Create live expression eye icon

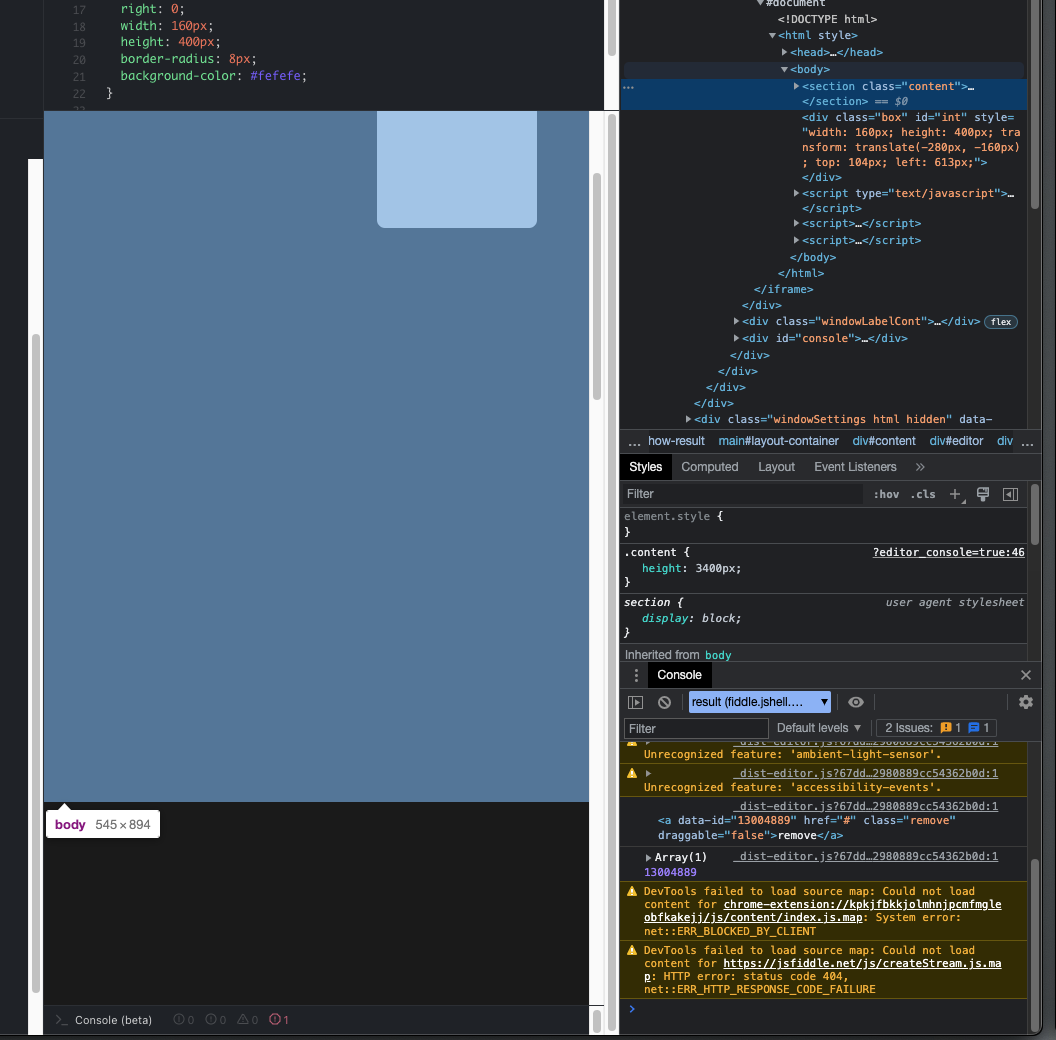[855, 702]
